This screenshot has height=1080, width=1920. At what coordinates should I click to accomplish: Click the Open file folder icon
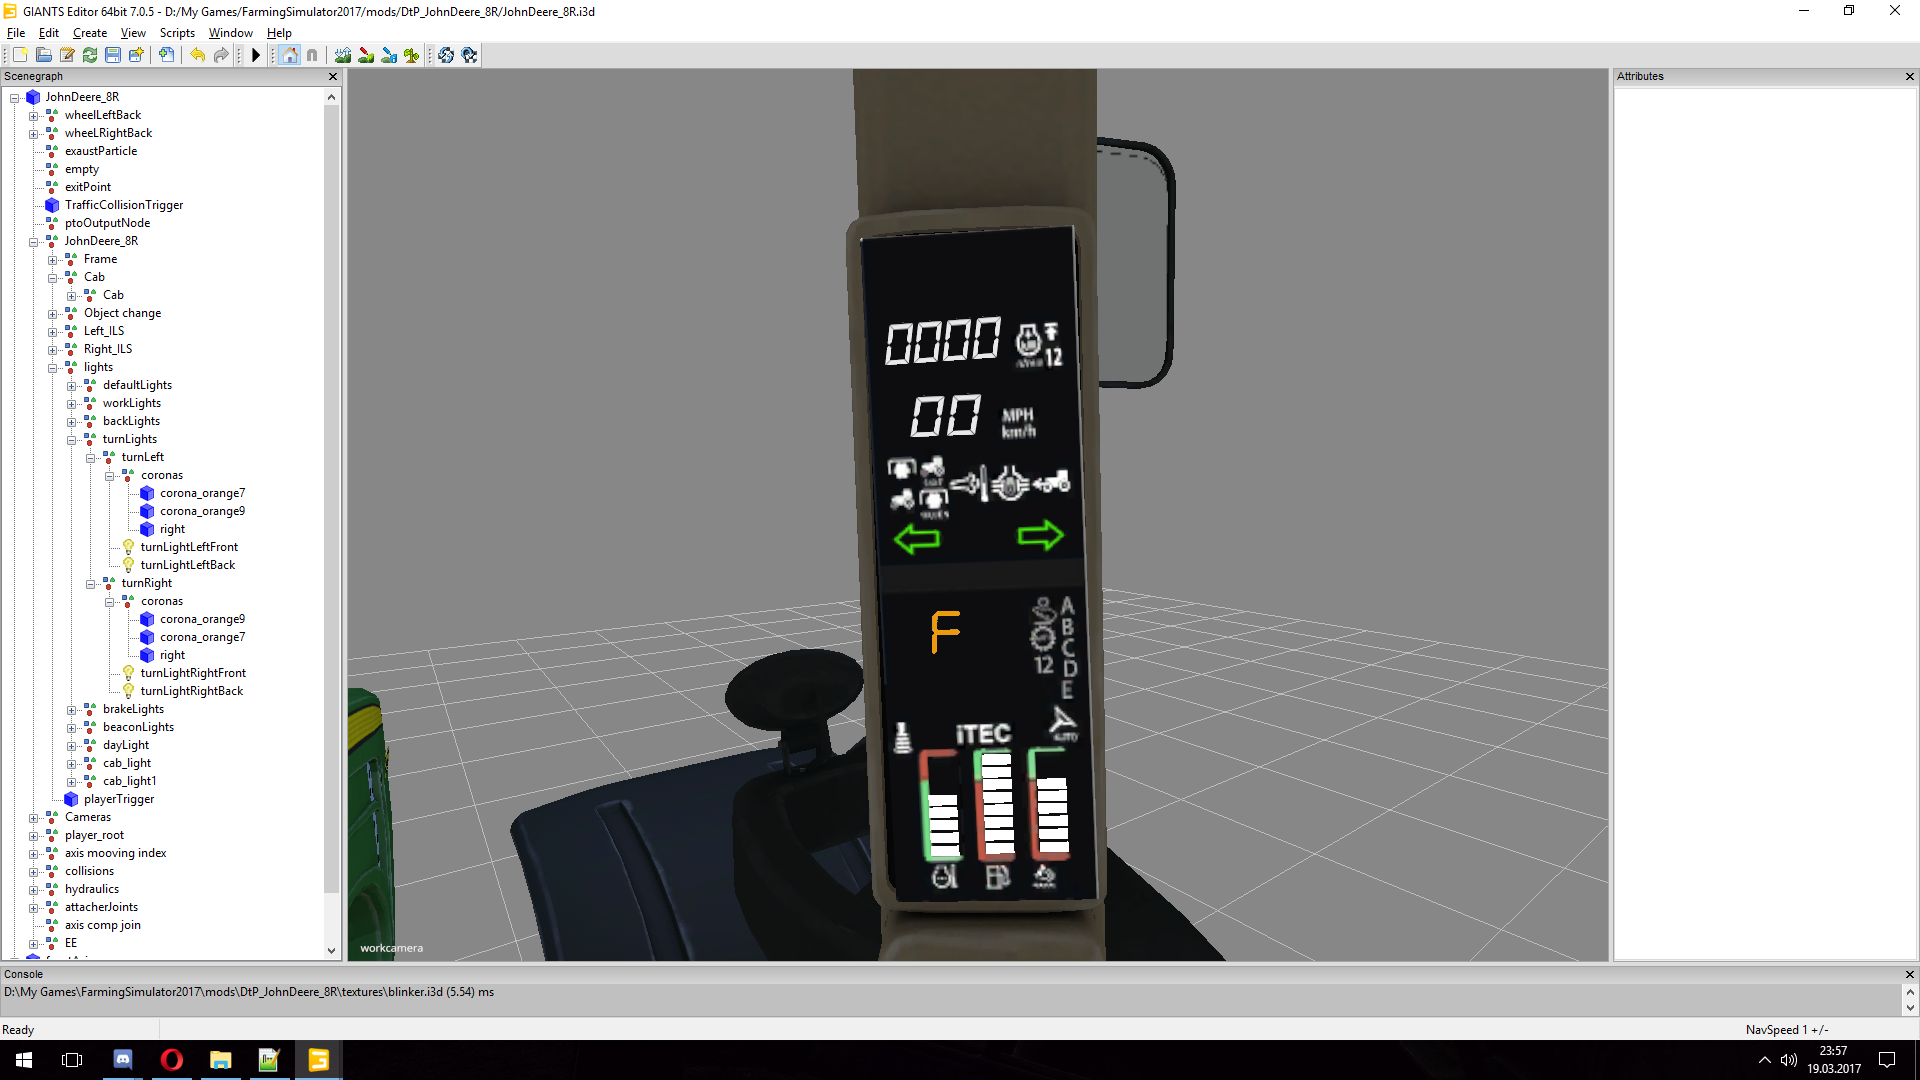tap(44, 55)
